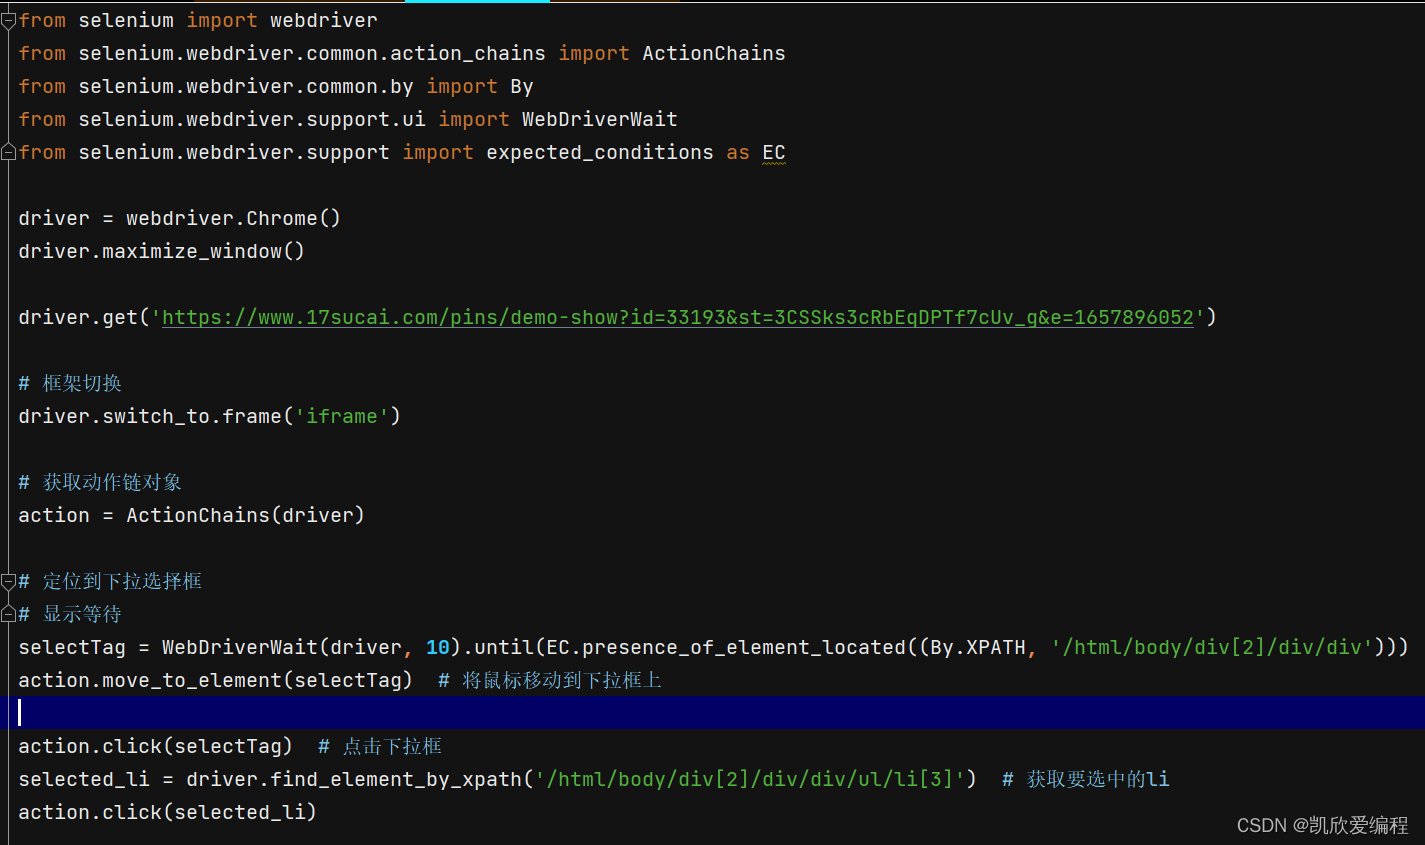The height and width of the screenshot is (845, 1425).
Task: Collapse comment block at '# 定位到下拉选择框'
Action: (9, 582)
